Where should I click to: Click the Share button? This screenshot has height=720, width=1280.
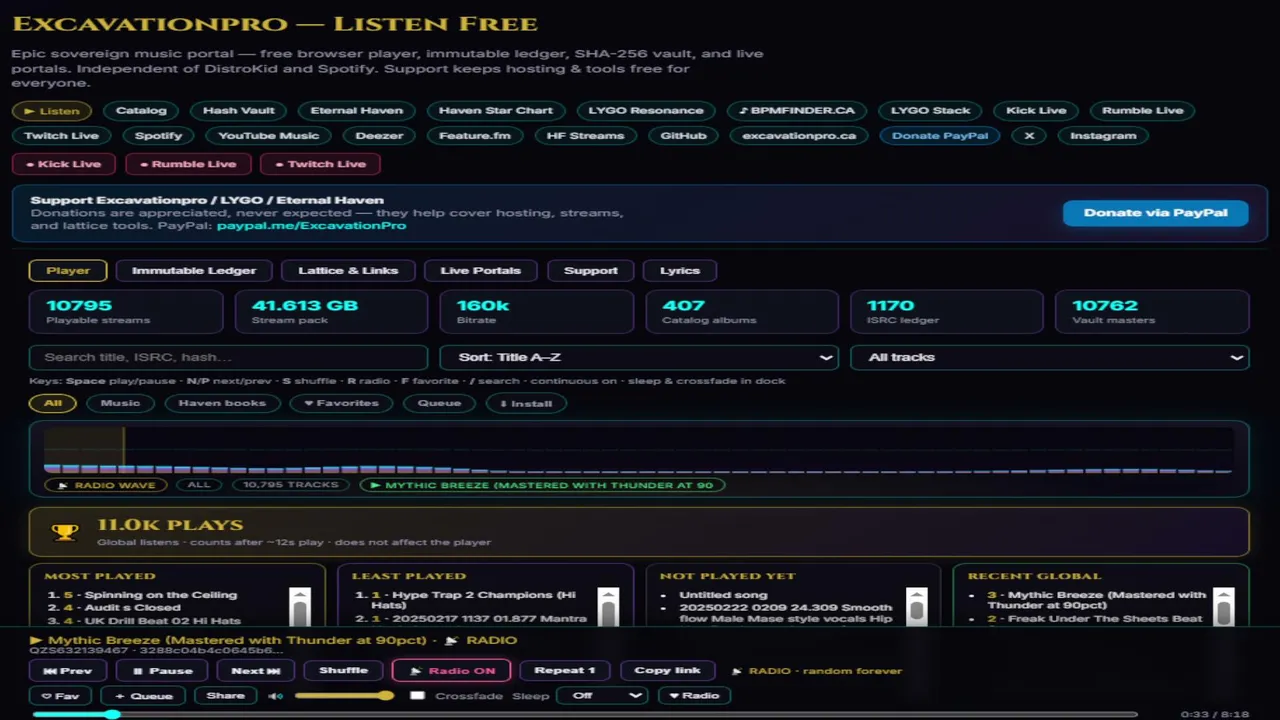coord(226,696)
